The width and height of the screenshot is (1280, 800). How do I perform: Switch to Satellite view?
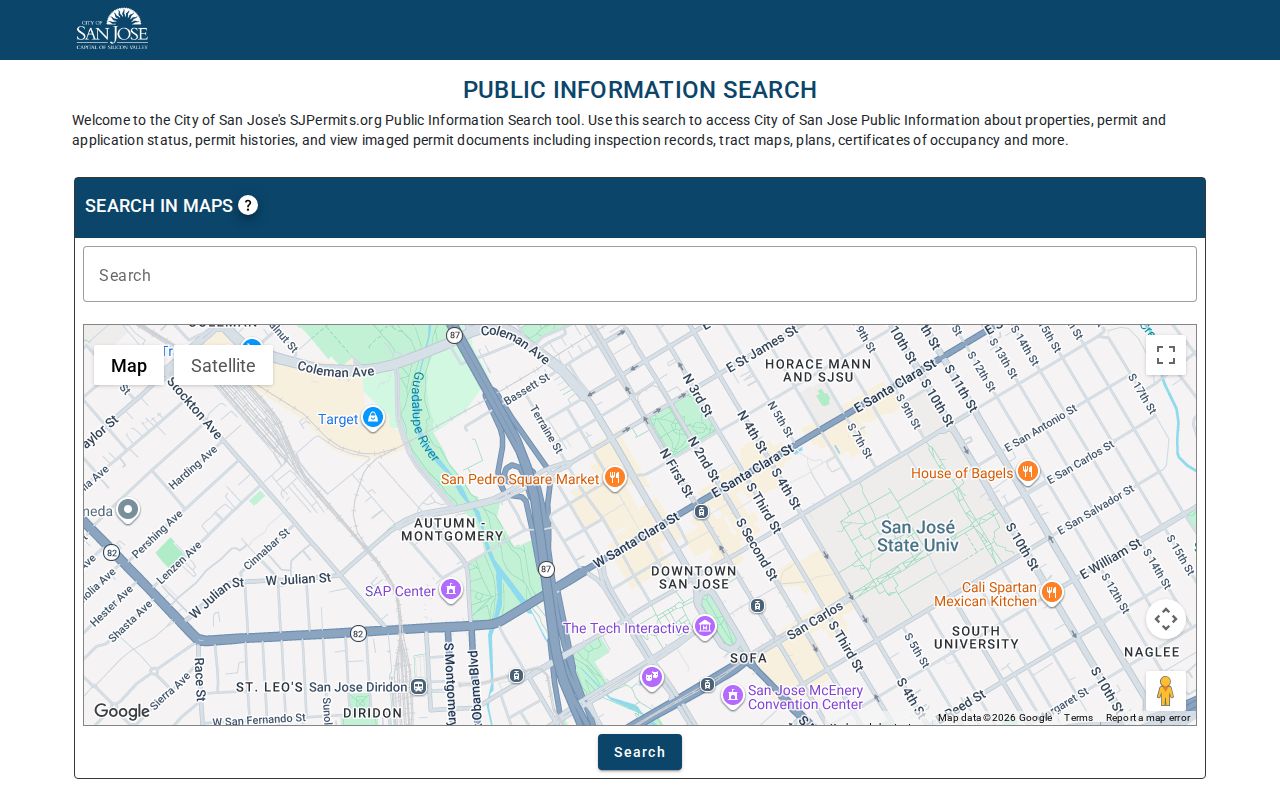click(x=223, y=365)
